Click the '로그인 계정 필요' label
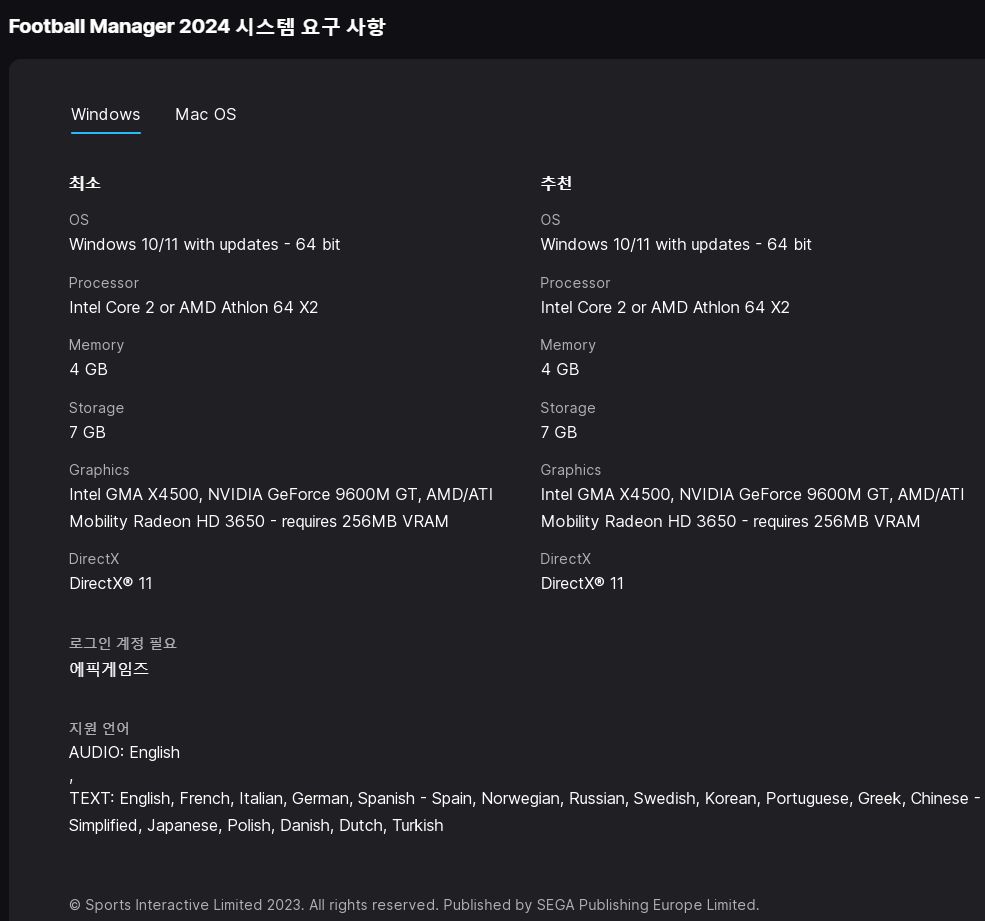This screenshot has width=985, height=921. (122, 643)
